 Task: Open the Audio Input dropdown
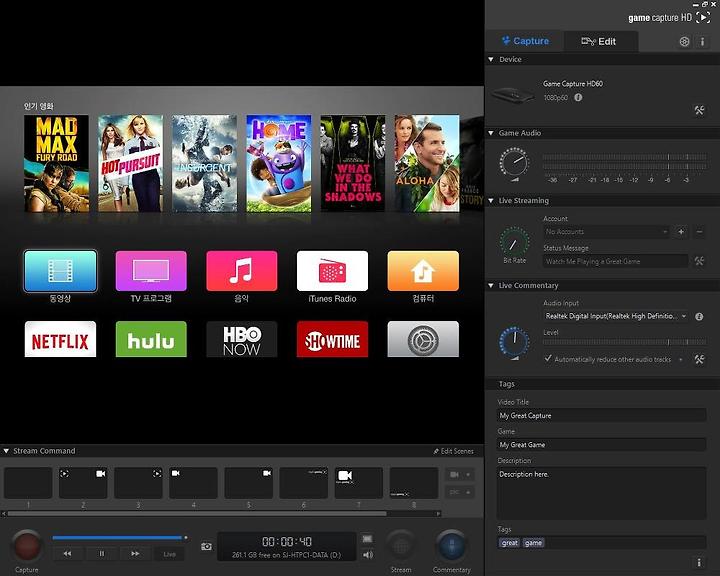point(616,316)
